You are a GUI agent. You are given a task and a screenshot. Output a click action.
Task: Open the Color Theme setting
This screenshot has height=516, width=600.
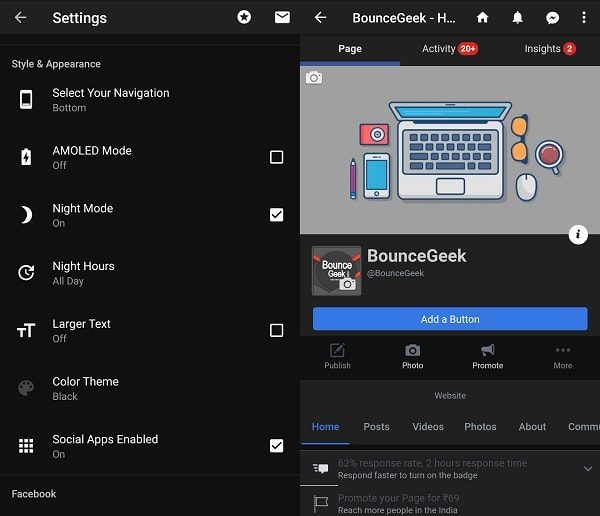[x=150, y=389]
